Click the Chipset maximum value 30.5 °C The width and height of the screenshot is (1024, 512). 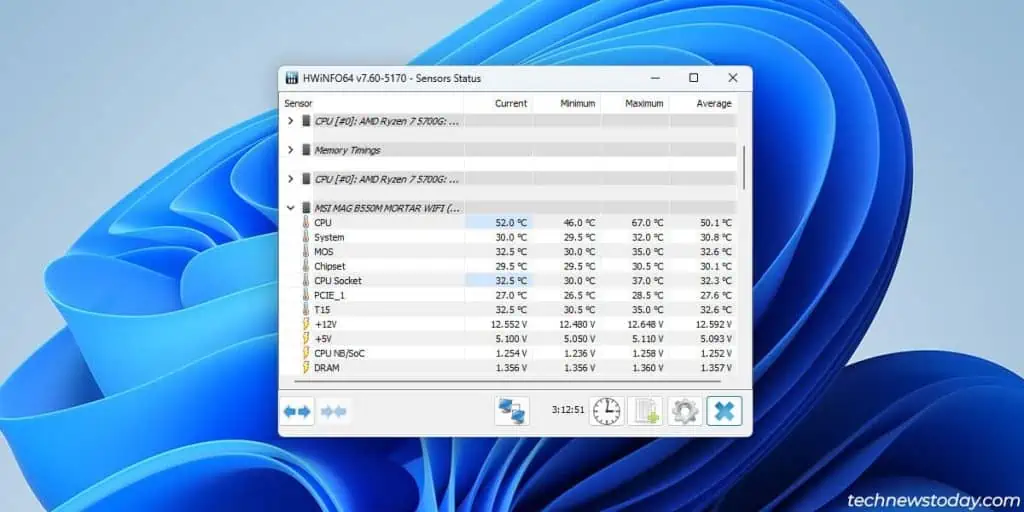click(x=648, y=266)
